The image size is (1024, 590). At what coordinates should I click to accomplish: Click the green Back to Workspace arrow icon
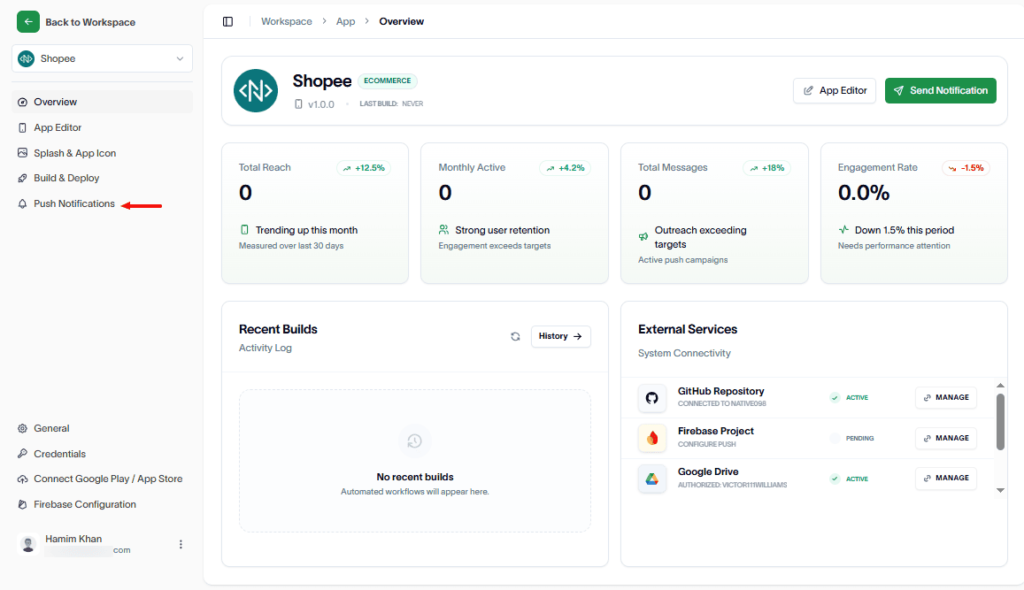[28, 22]
